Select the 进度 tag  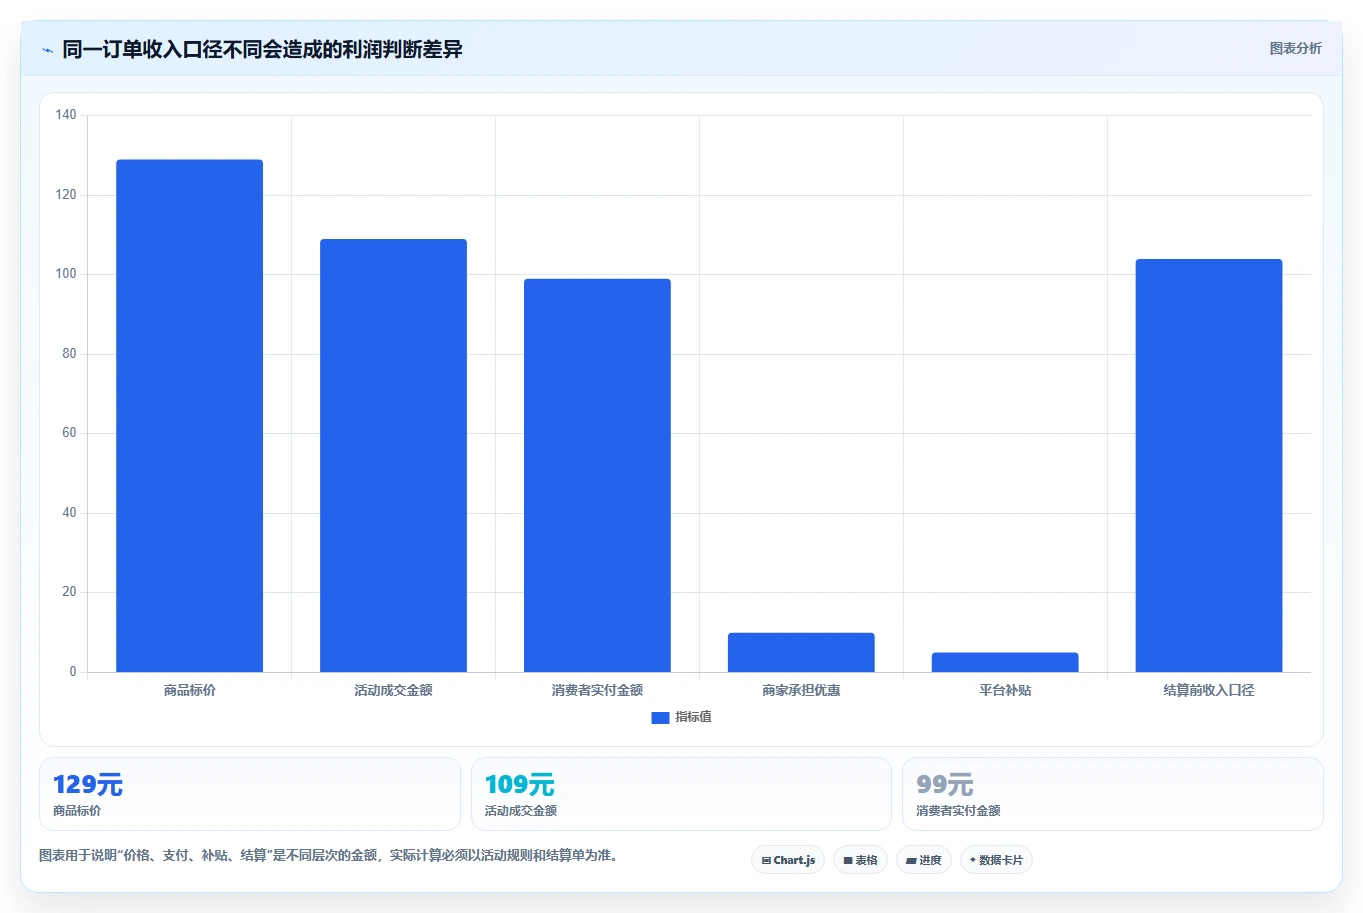click(x=924, y=860)
